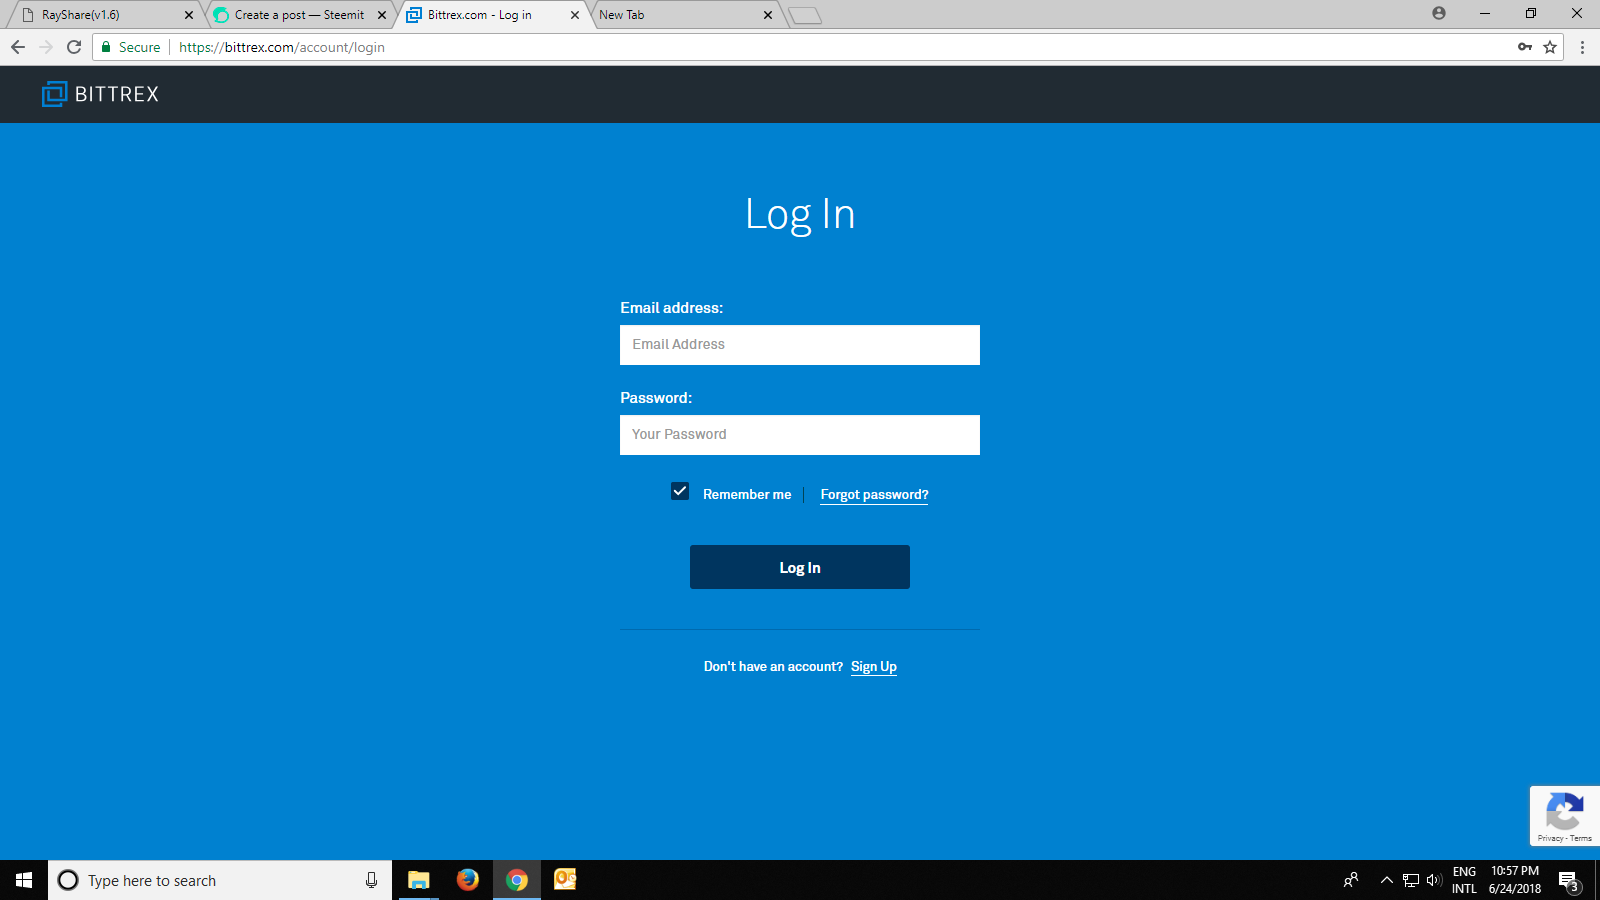The height and width of the screenshot is (900, 1600).
Task: Close the New Tab tab
Action: click(x=768, y=15)
